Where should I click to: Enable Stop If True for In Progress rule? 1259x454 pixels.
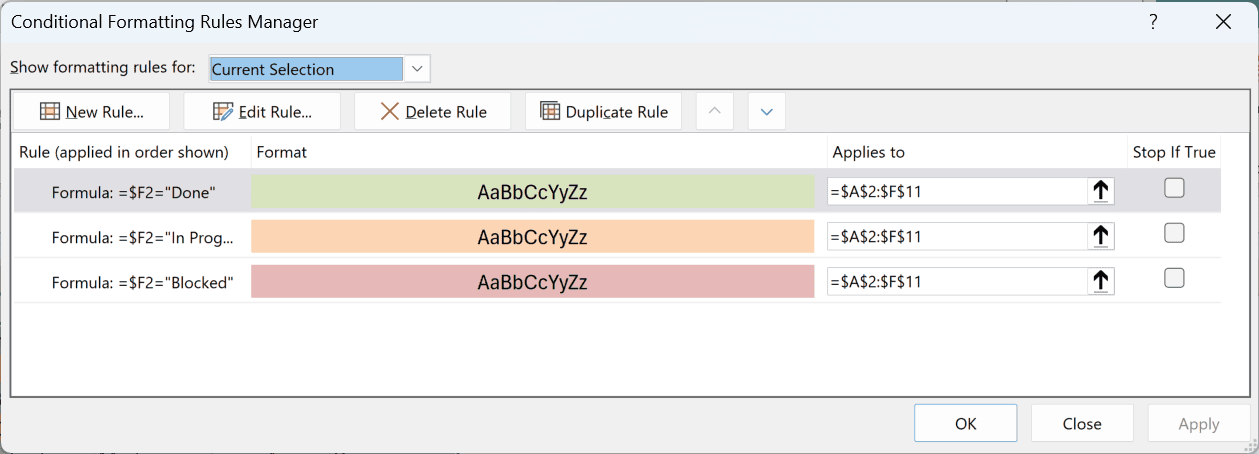[x=1175, y=233]
